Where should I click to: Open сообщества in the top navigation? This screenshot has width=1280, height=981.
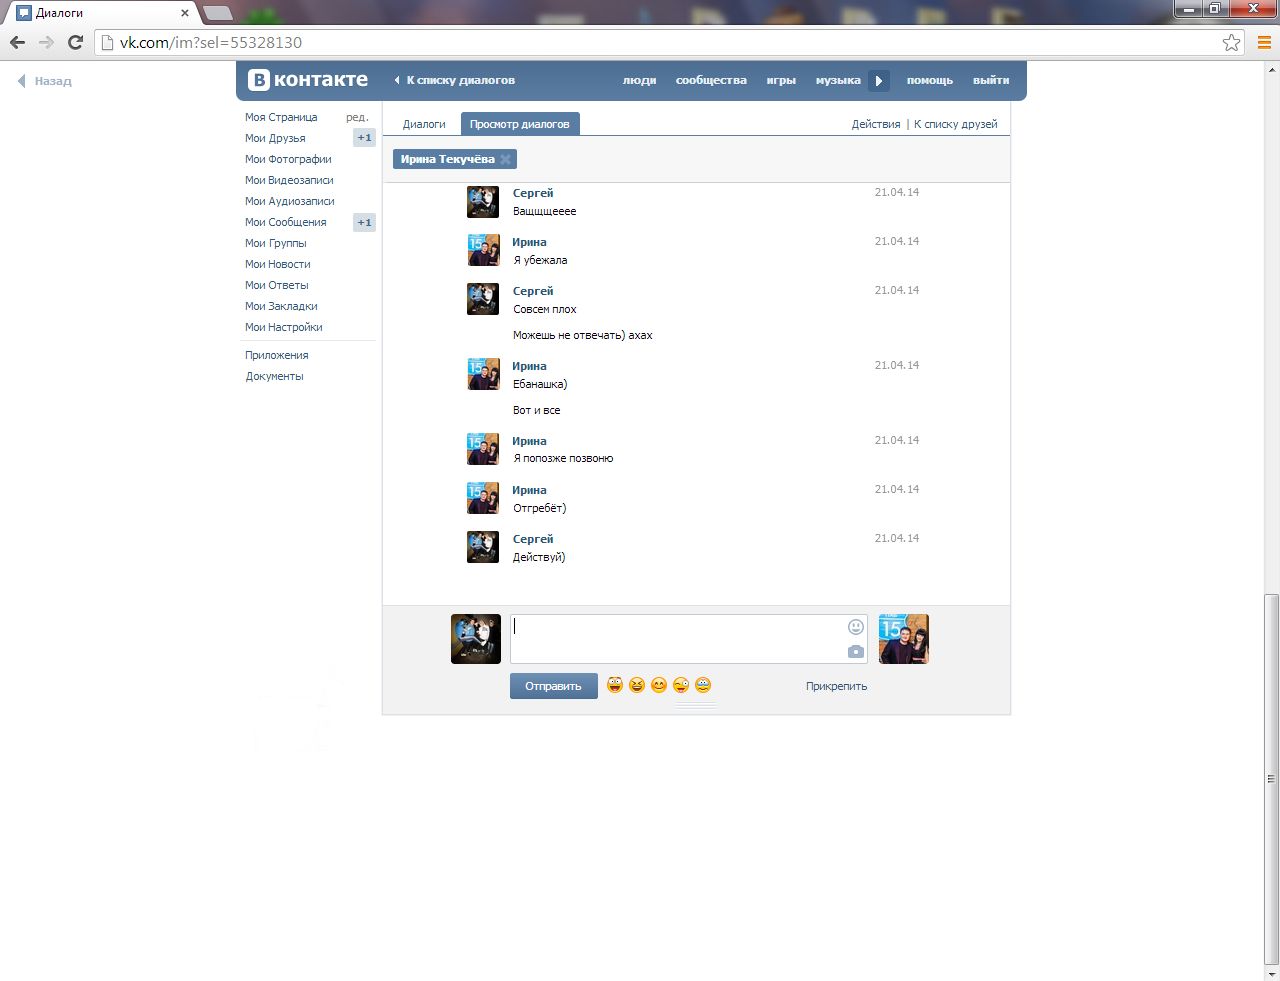pos(711,80)
